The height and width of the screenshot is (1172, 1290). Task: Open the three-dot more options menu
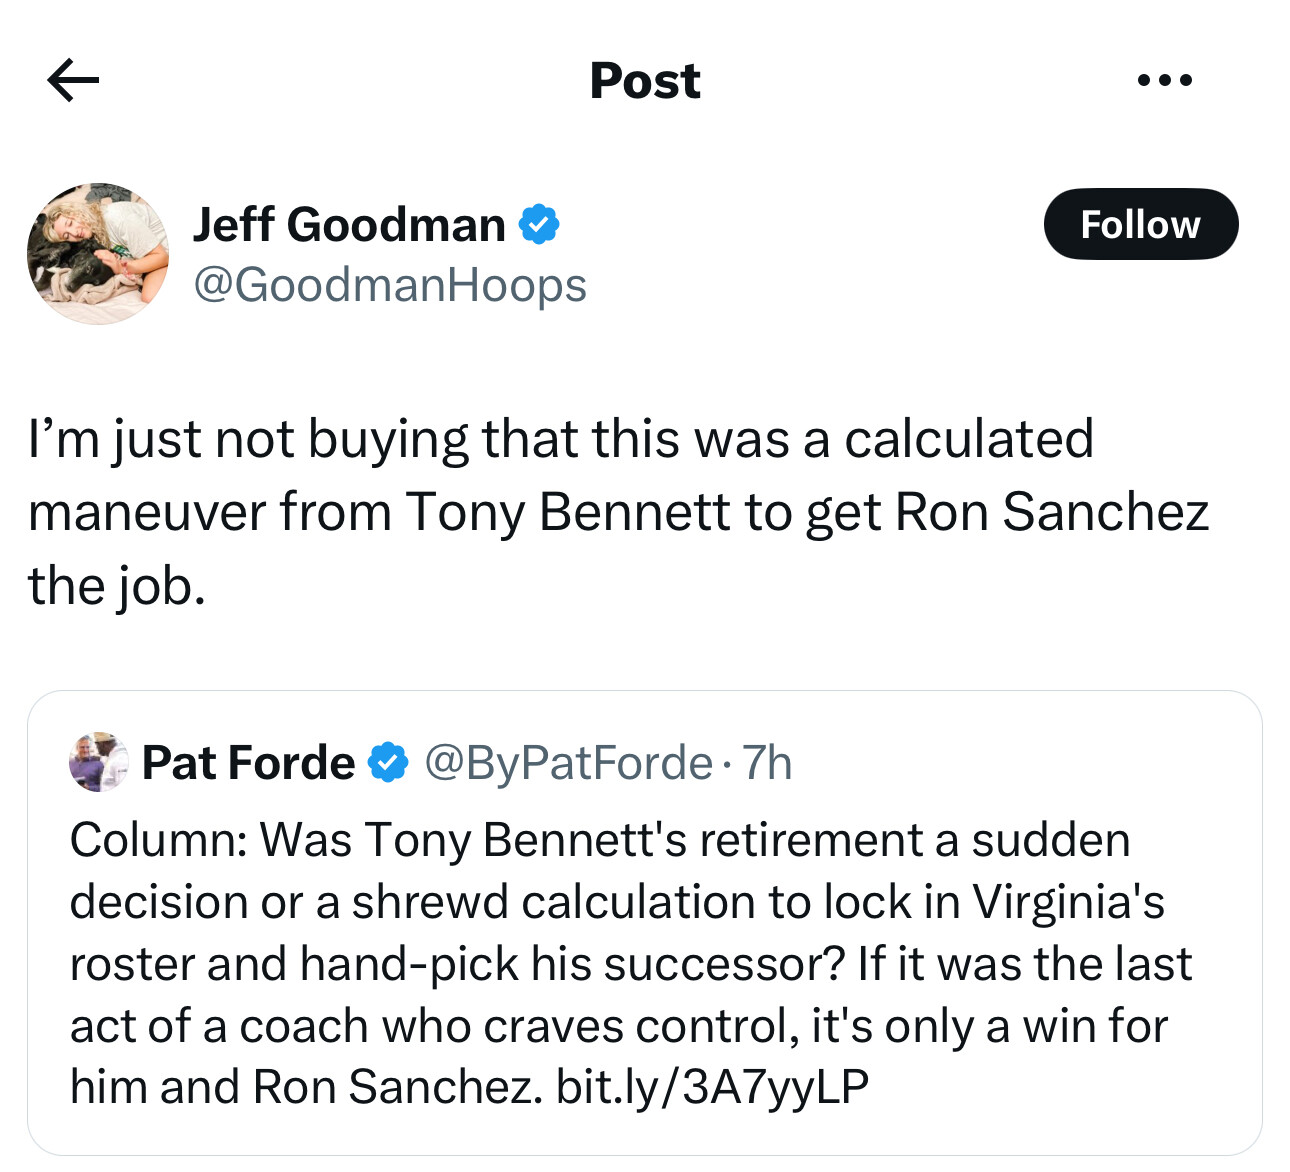(1165, 80)
